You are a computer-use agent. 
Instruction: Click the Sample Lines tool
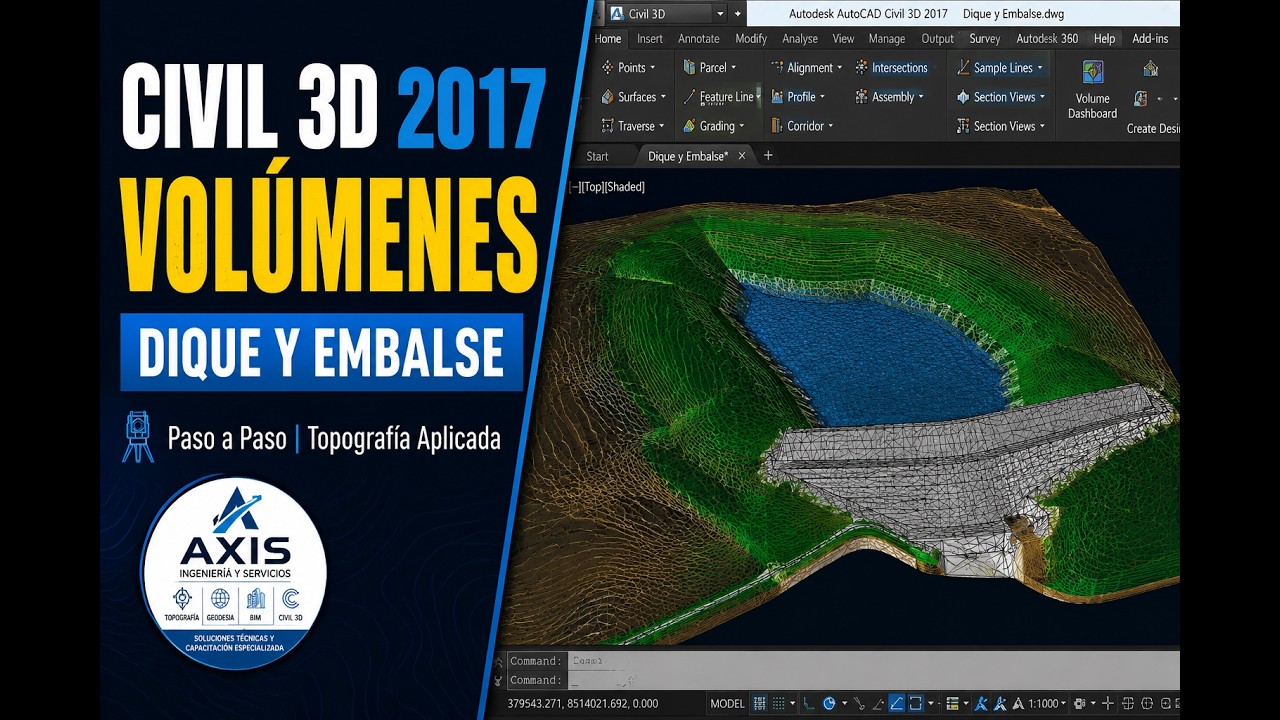[x=1000, y=68]
